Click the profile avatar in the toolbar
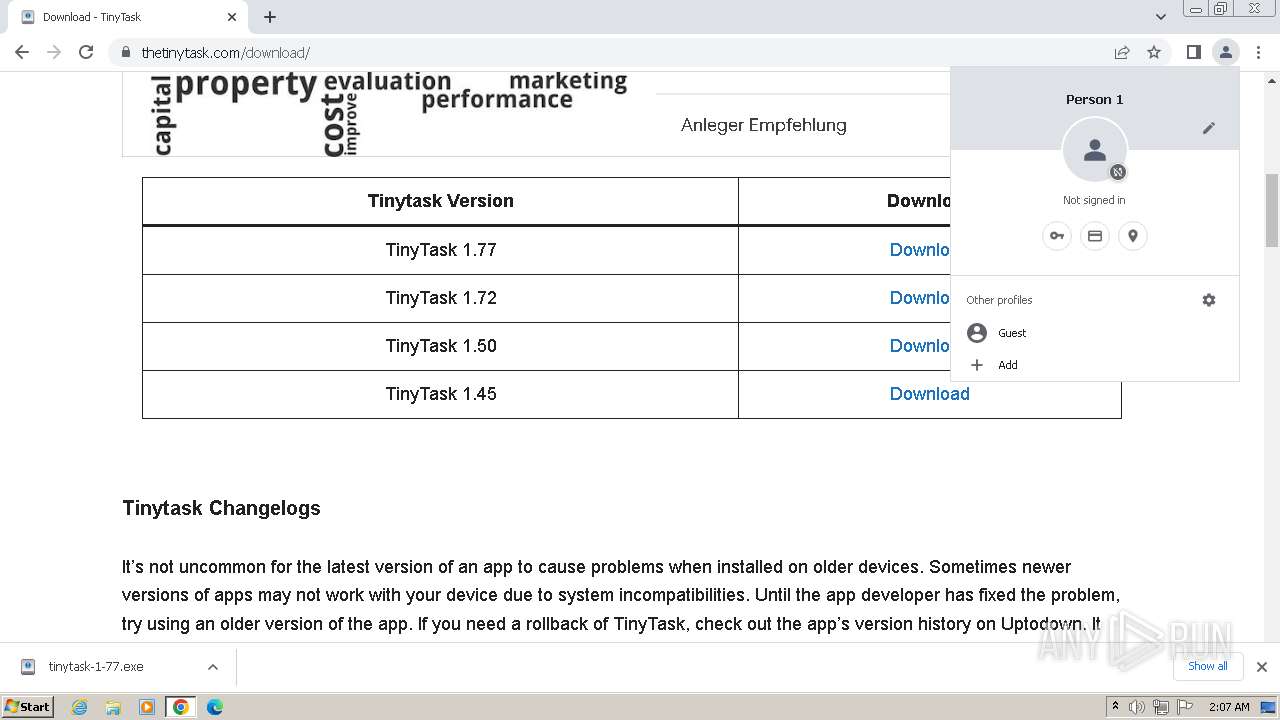 click(x=1225, y=52)
